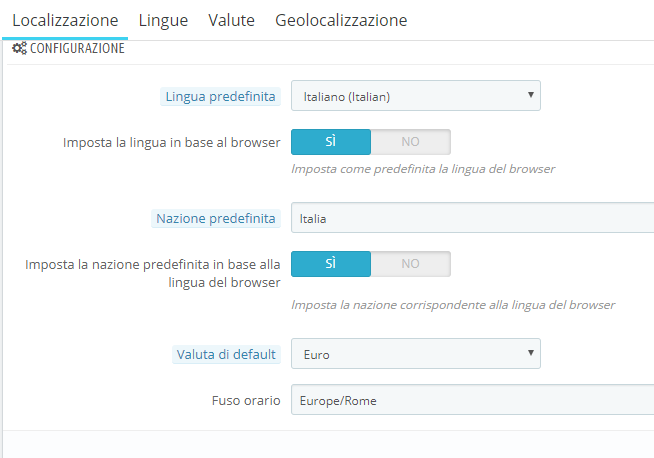Image resolution: width=654 pixels, height=458 pixels.
Task: Switch to the Localizzazione tab
Action: (65, 20)
